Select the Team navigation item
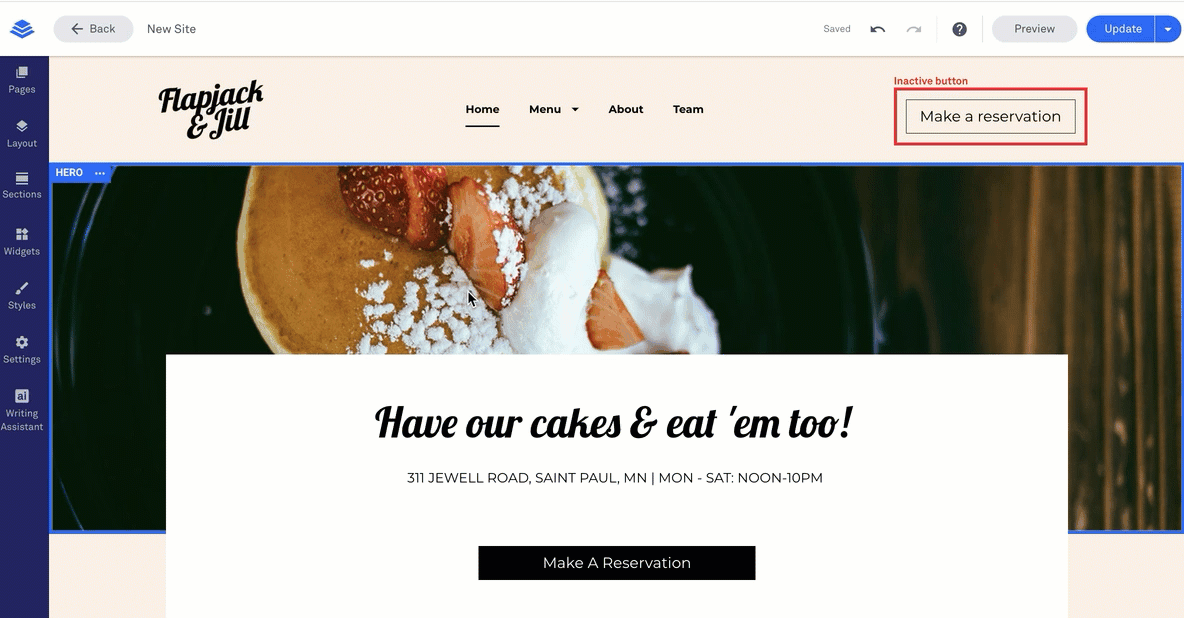The height and width of the screenshot is (618, 1184). click(688, 109)
